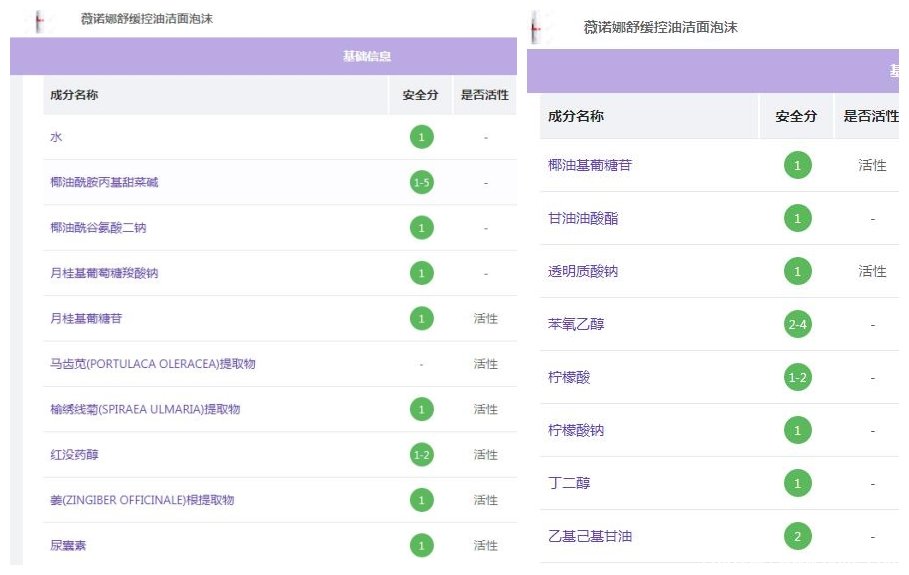Click the 1-2 safety badge beside 柠檬酸
Viewport: 909px width, 575px height.
798,377
